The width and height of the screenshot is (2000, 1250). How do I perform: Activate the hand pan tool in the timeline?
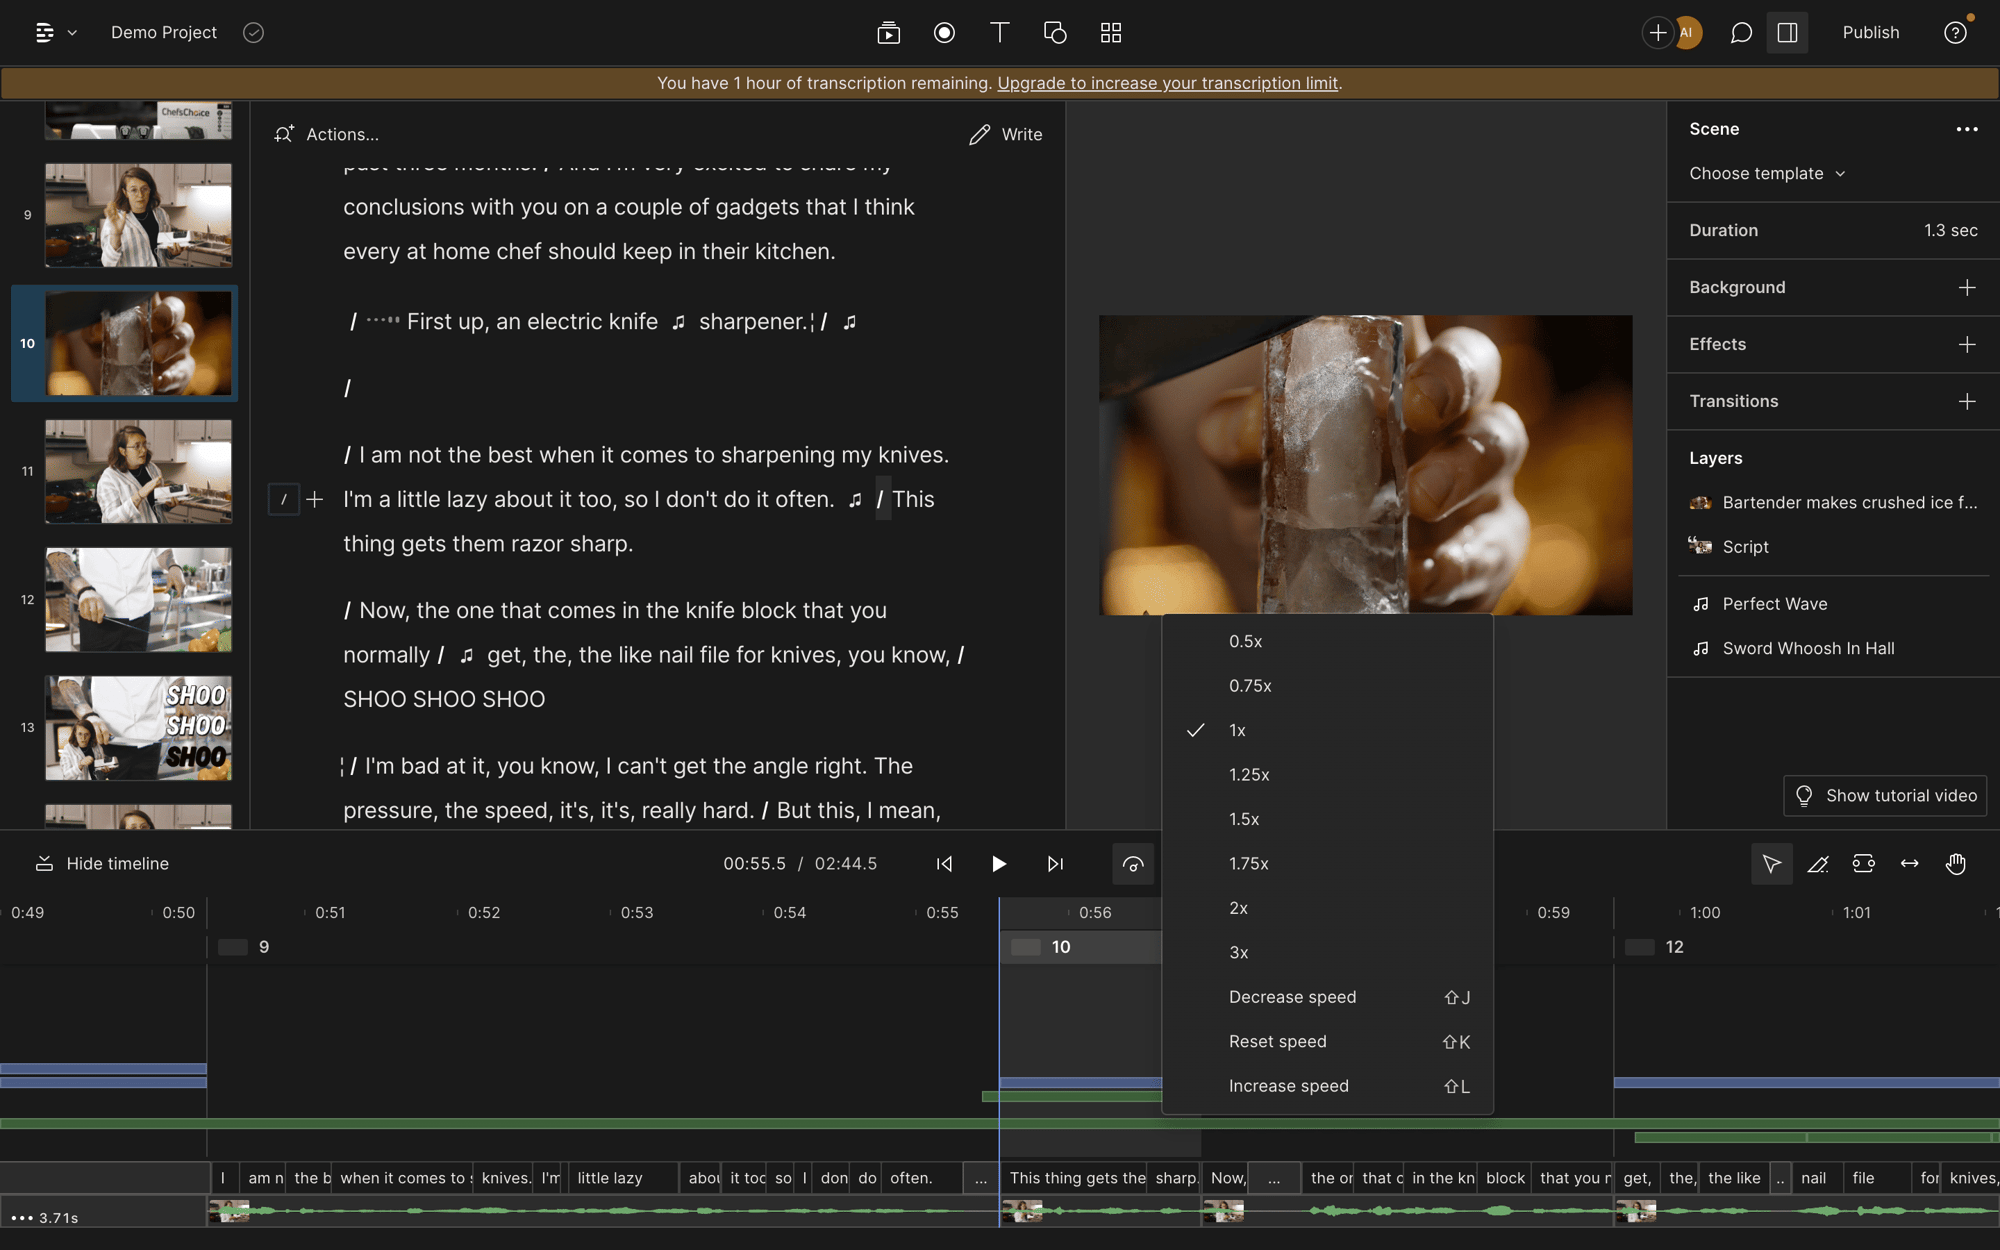pyautogui.click(x=1956, y=863)
